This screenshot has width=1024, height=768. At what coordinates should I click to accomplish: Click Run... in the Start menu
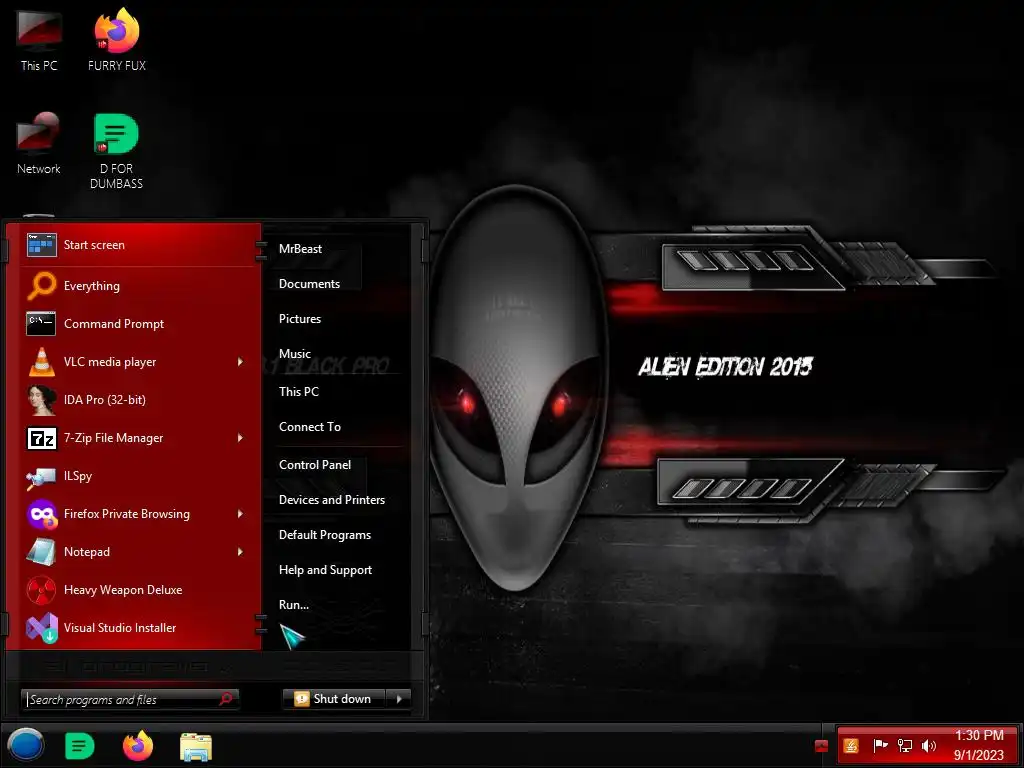point(294,605)
